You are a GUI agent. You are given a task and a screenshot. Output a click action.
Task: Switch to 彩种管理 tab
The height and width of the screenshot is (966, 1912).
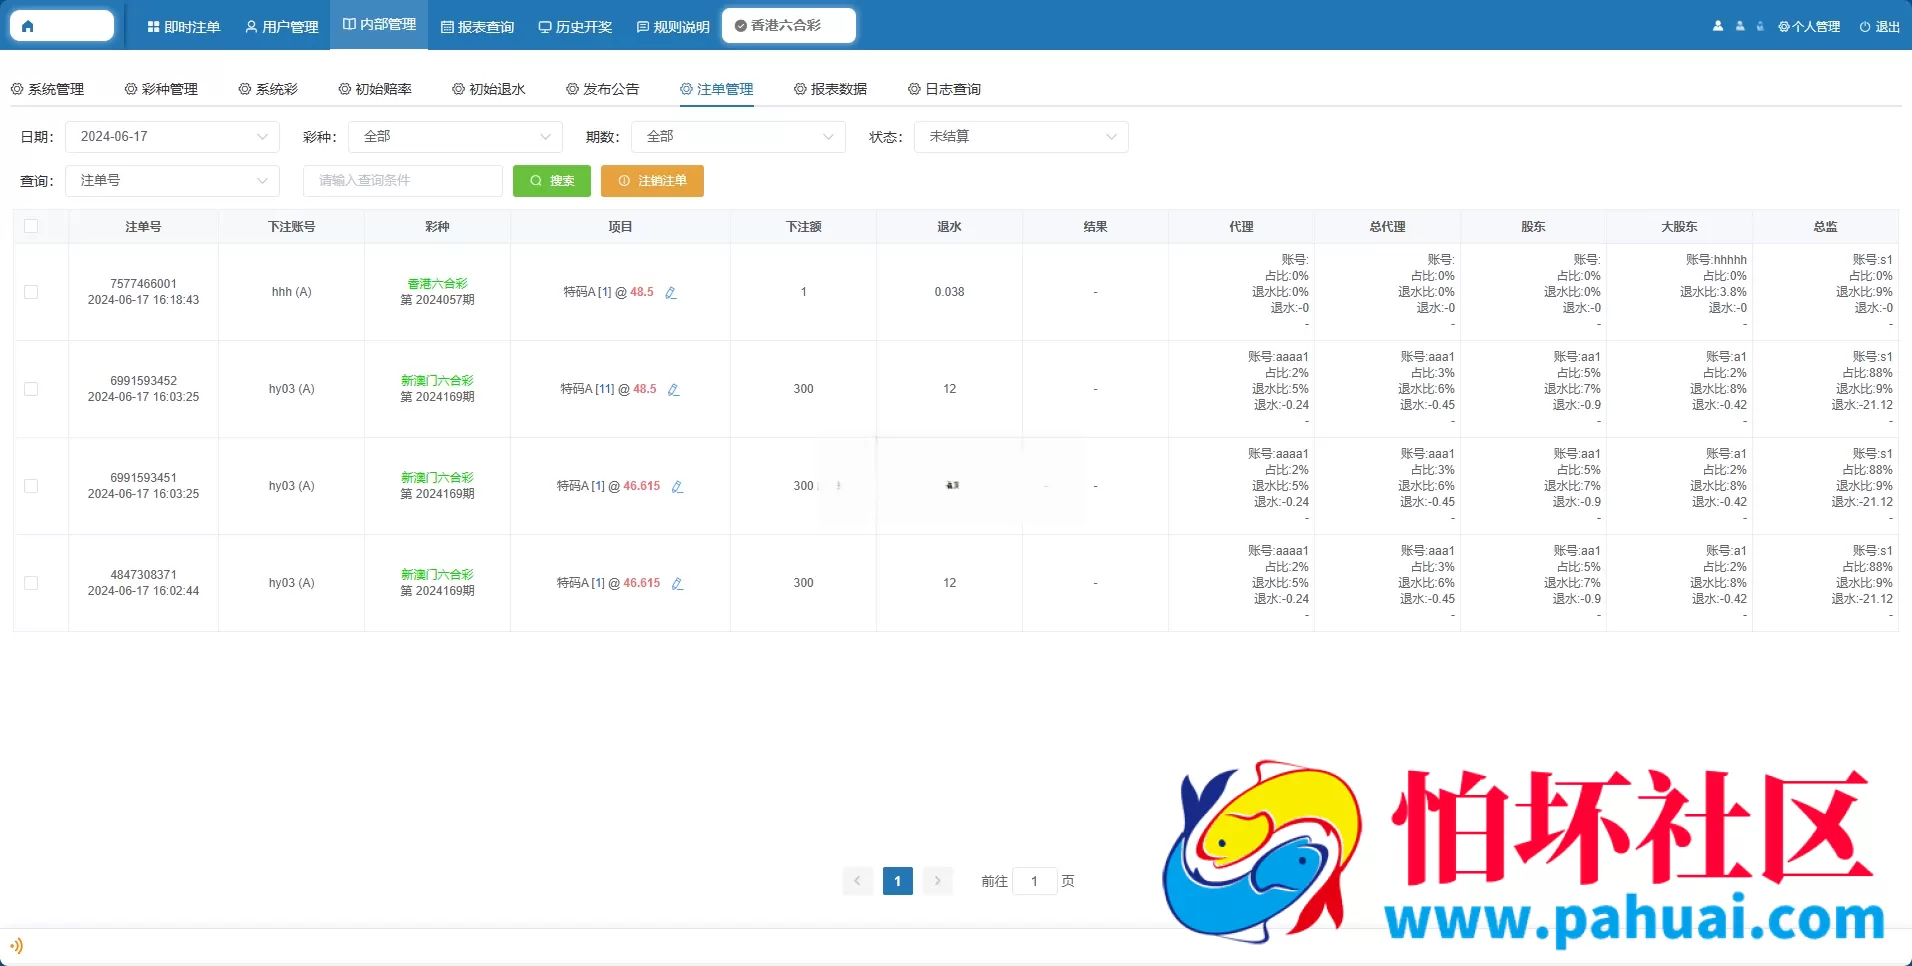click(161, 89)
